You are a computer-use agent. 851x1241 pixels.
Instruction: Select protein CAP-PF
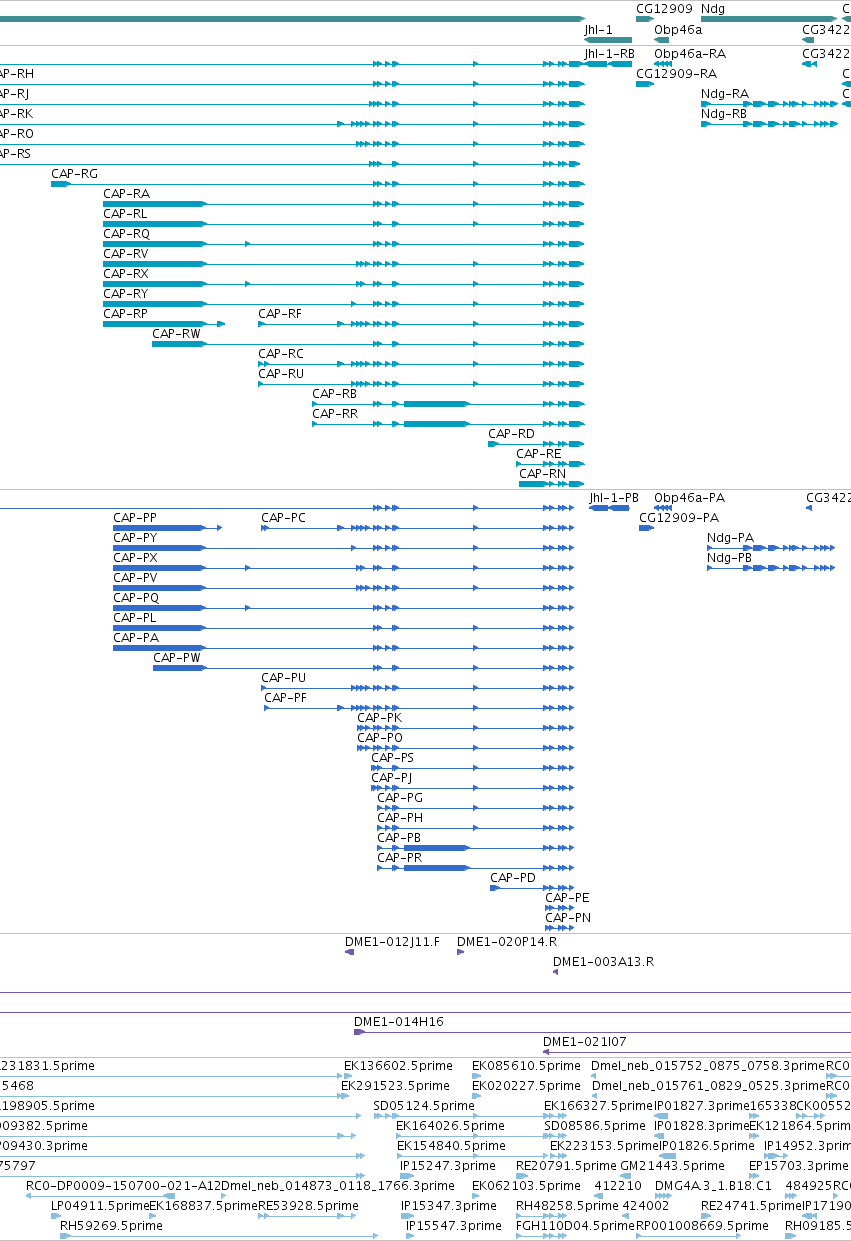pos(285,697)
